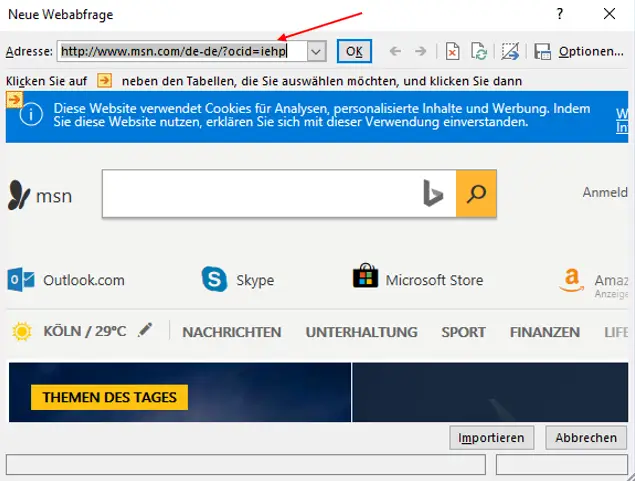635x481 pixels.
Task: Click the refresh page icon
Action: click(479, 51)
